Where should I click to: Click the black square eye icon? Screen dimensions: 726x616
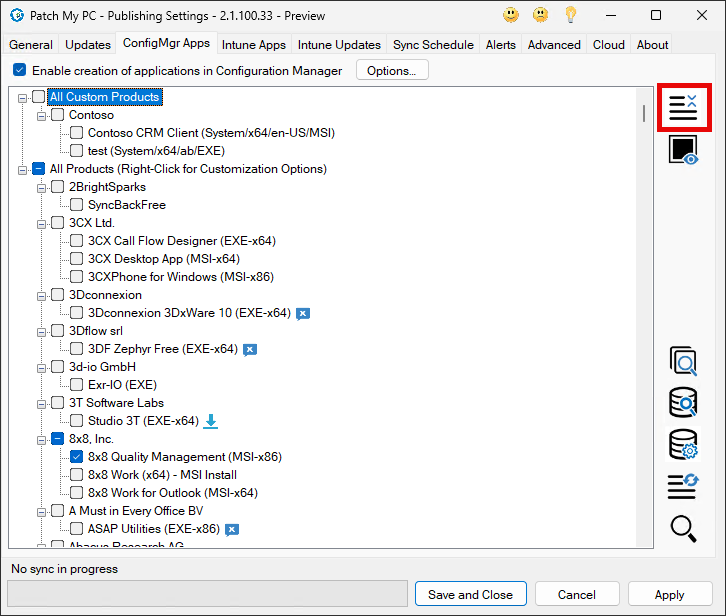[x=683, y=151]
